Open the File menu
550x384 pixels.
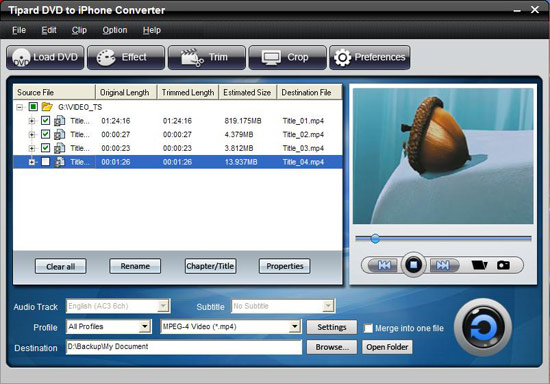tap(19, 30)
